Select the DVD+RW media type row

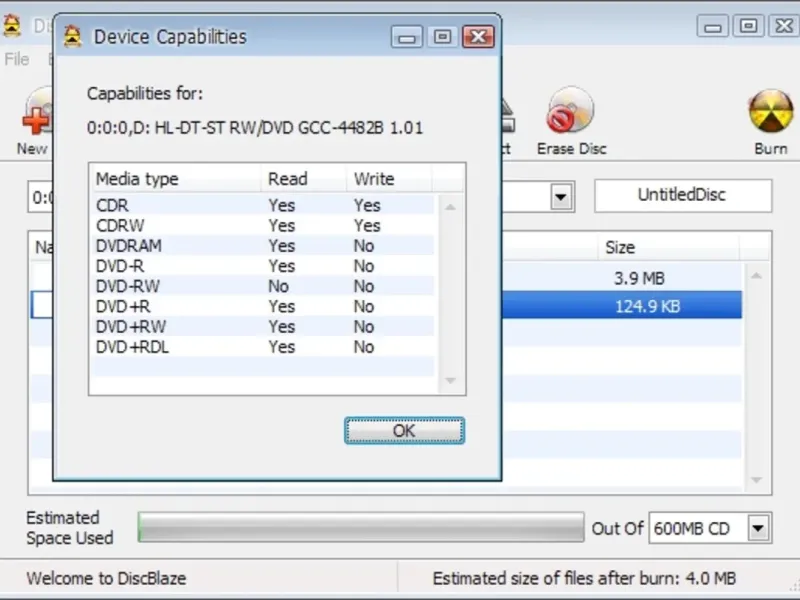pyautogui.click(x=264, y=327)
